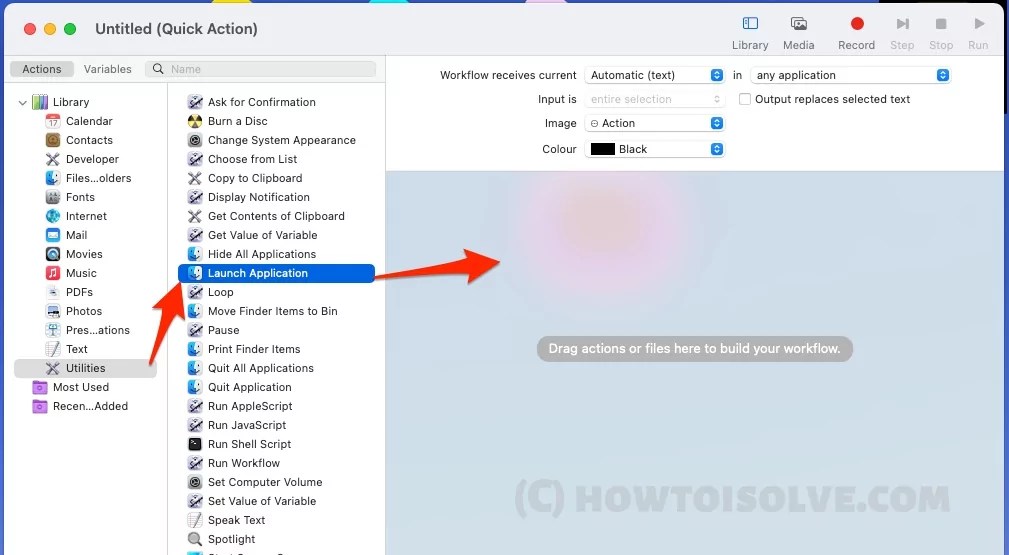Screen dimensions: 1009x555
Task: Select the Copy to Clipboard action
Action: pos(255,178)
